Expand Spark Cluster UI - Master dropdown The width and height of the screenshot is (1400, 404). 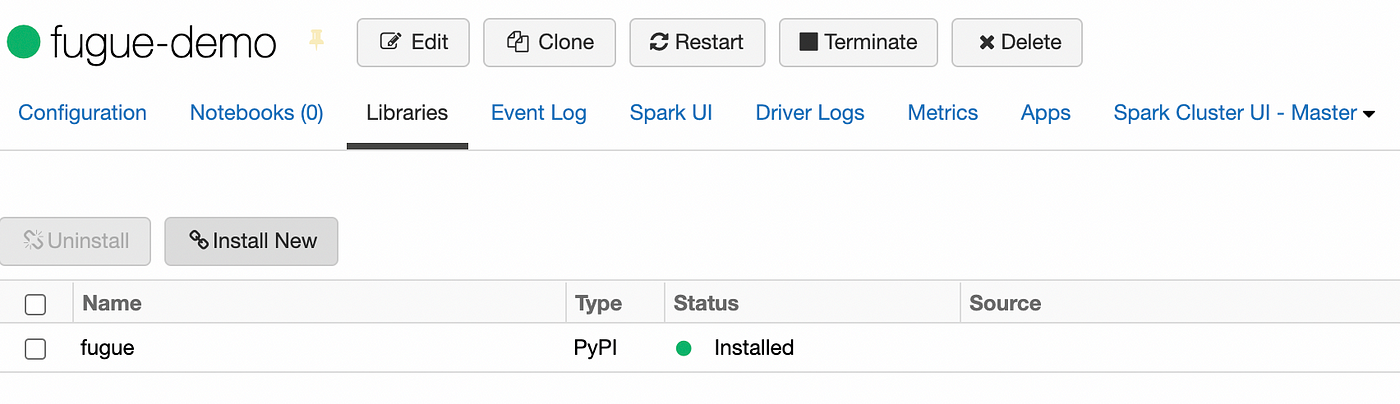(x=1244, y=113)
